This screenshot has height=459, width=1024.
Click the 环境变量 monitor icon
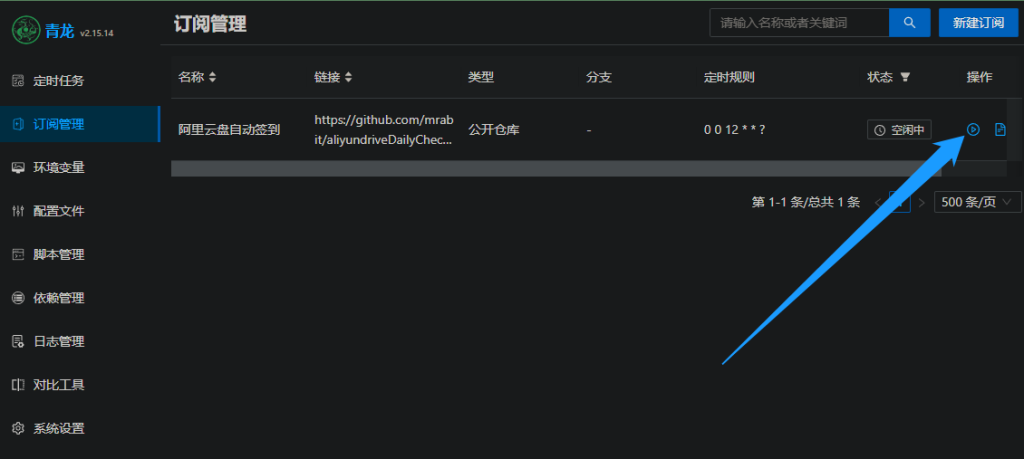point(18,168)
